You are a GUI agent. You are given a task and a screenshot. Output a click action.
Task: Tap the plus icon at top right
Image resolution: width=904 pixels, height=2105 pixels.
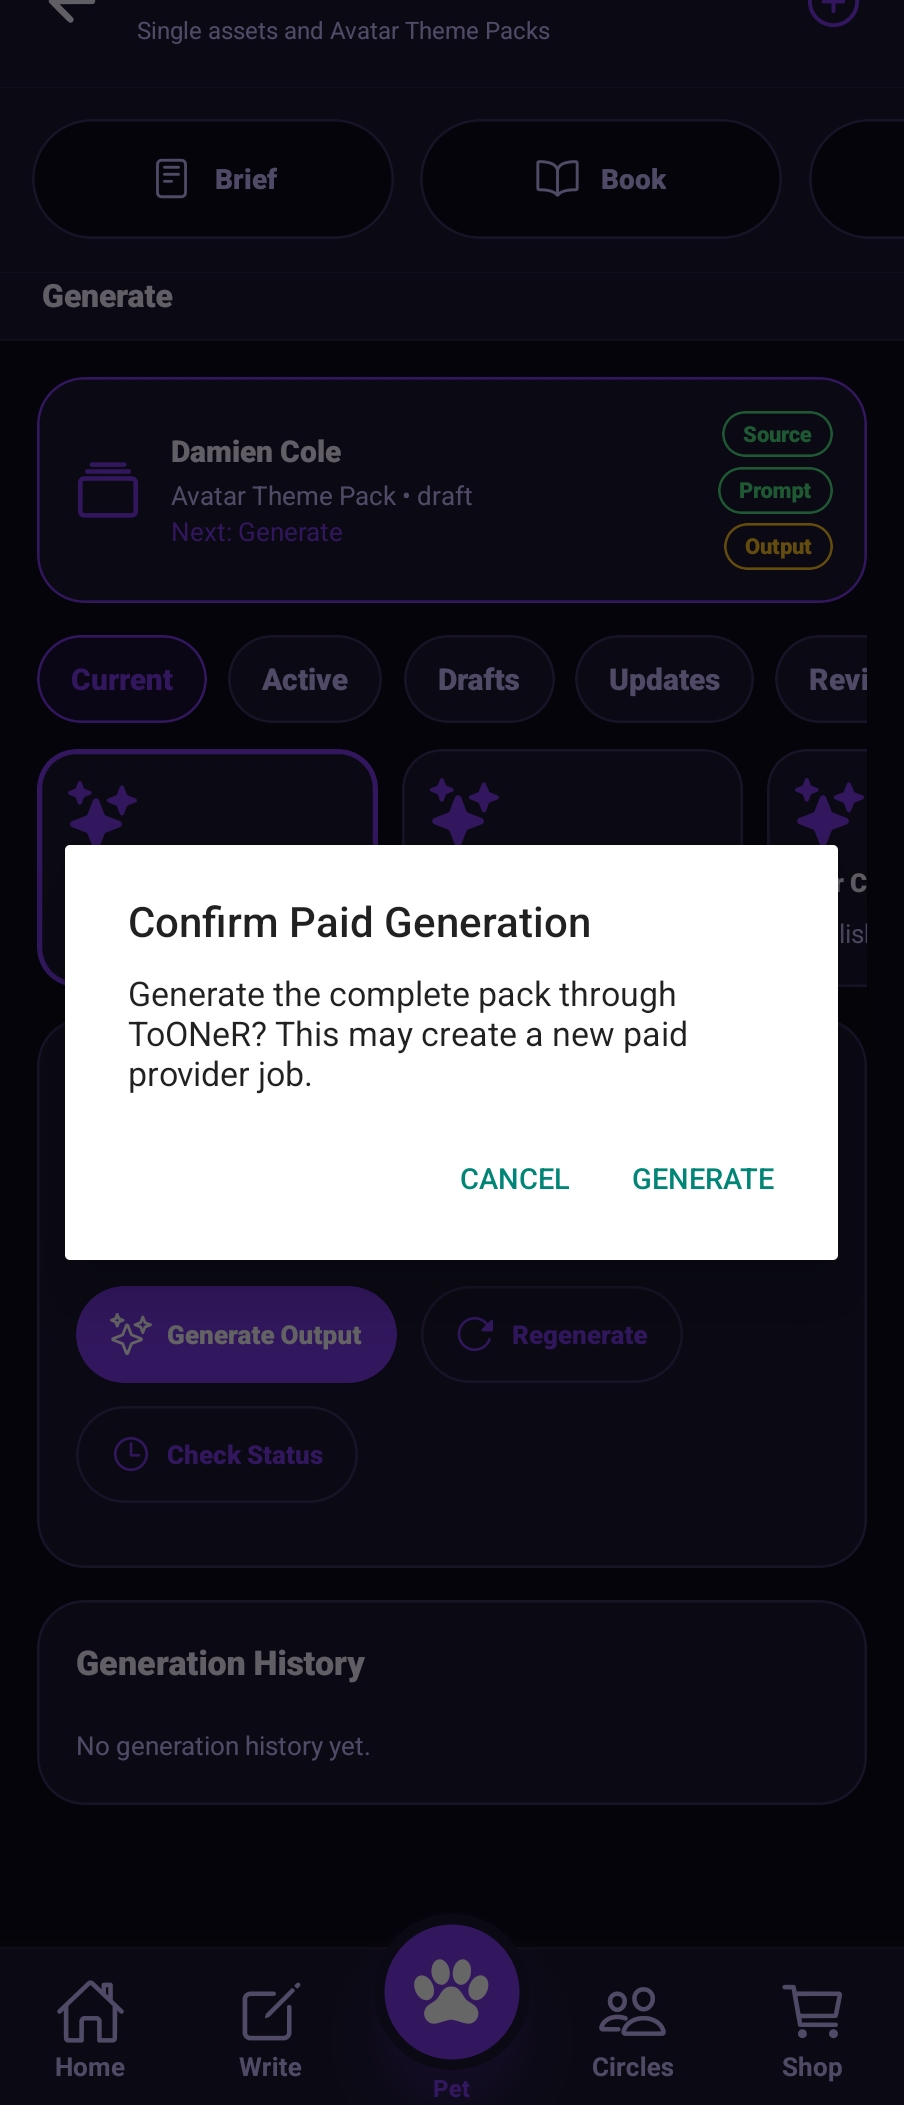(833, 10)
